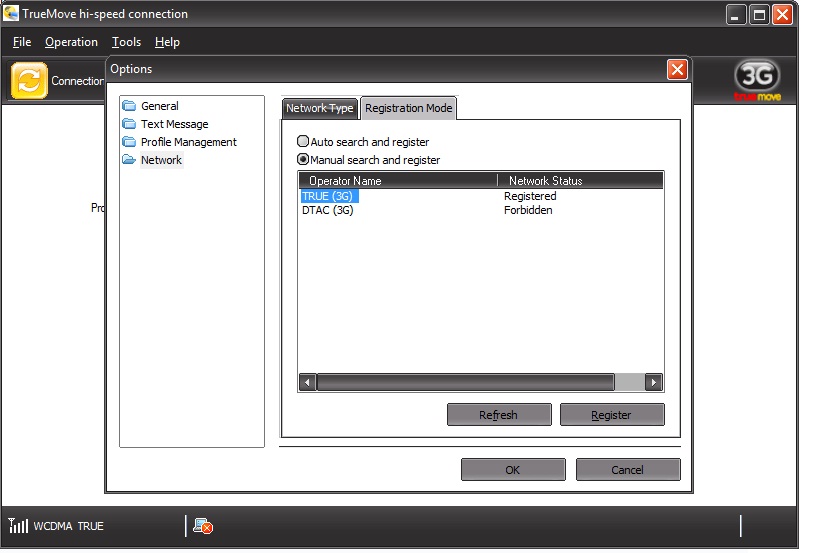The image size is (819, 553).
Task: Minimize the TrueMove main window
Action: tap(735, 15)
